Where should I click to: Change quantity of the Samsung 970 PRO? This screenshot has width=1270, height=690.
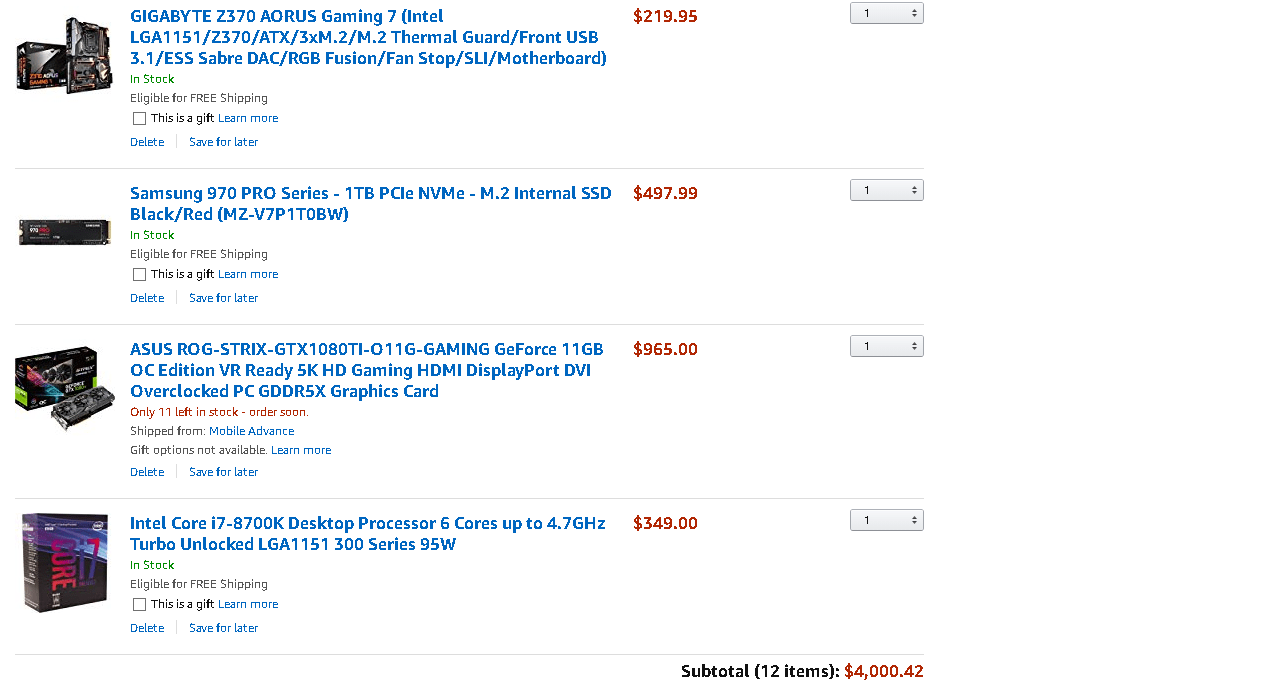(x=886, y=190)
